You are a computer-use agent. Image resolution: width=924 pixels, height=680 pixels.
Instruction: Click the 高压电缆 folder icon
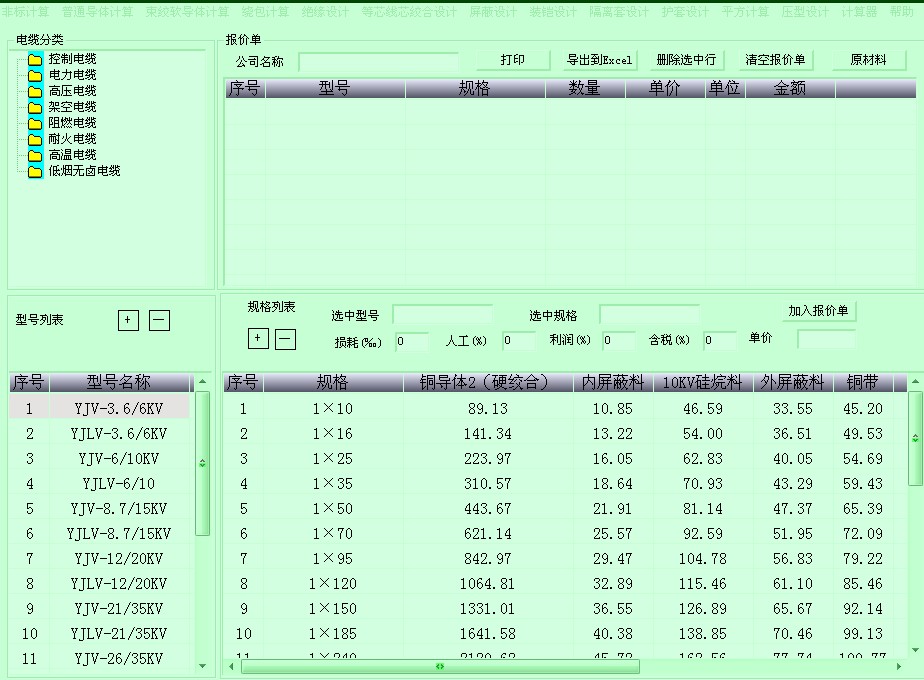point(35,91)
